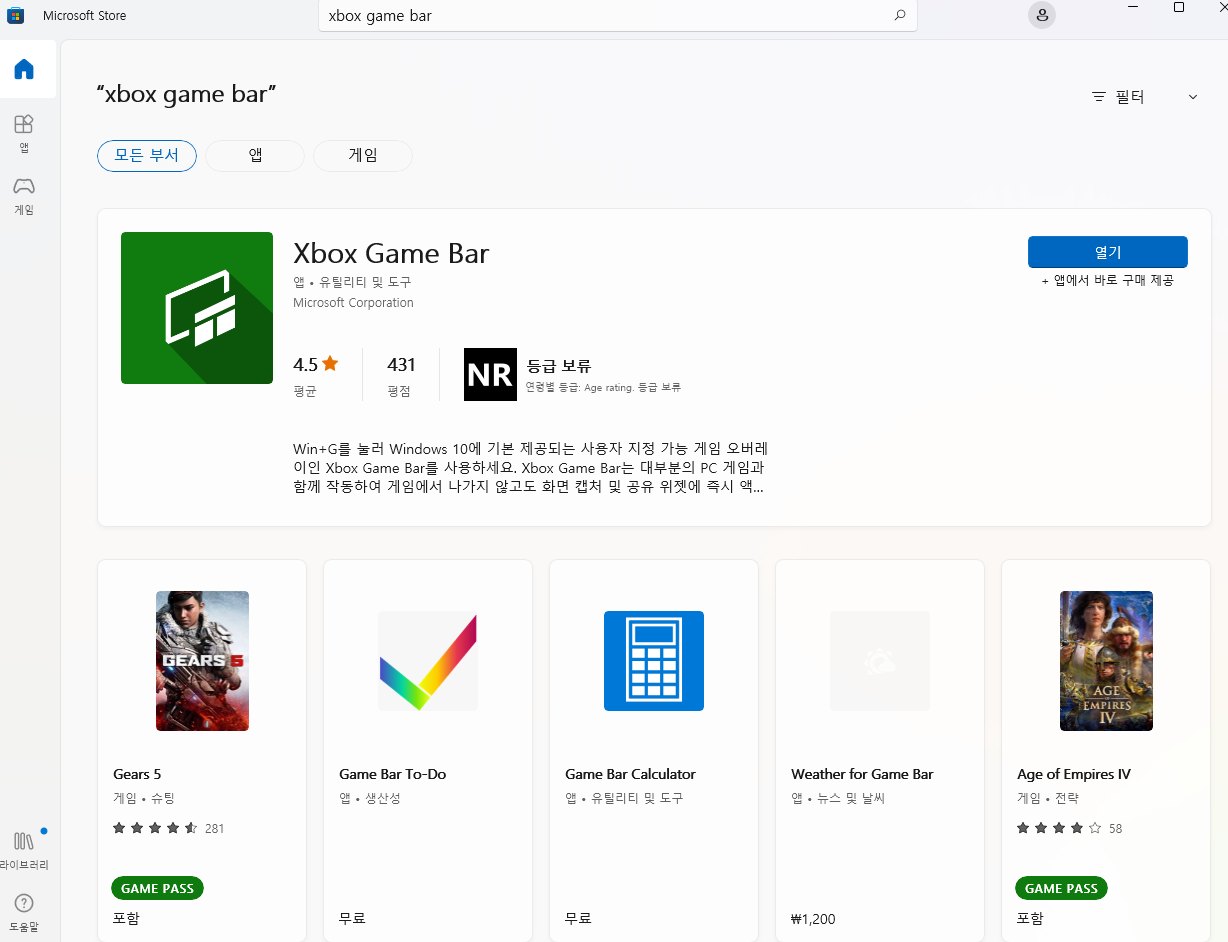Click the 등급 보류 rating text
Image resolution: width=1228 pixels, height=942 pixels.
tap(559, 365)
